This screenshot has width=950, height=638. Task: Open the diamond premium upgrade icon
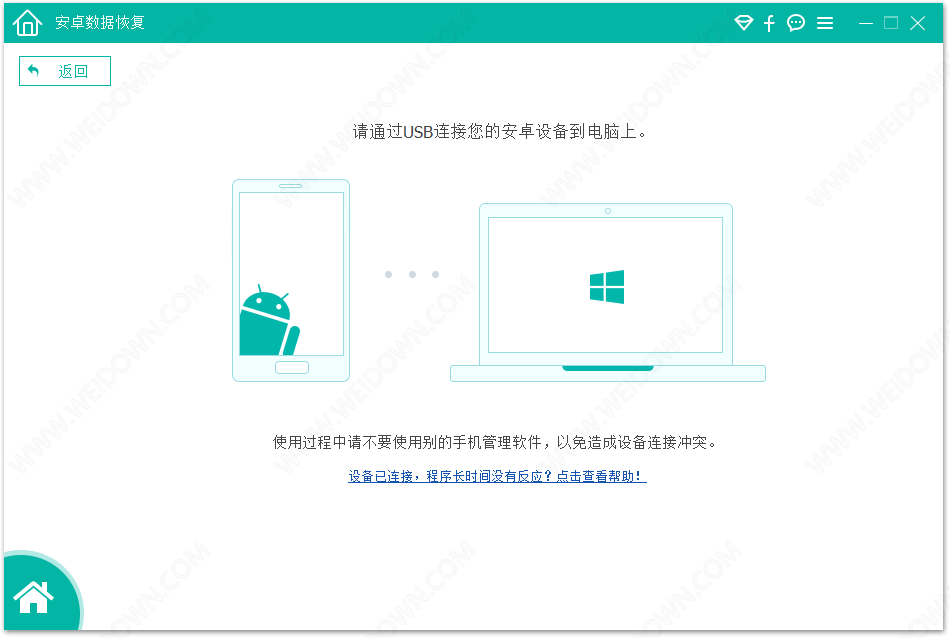[743, 23]
